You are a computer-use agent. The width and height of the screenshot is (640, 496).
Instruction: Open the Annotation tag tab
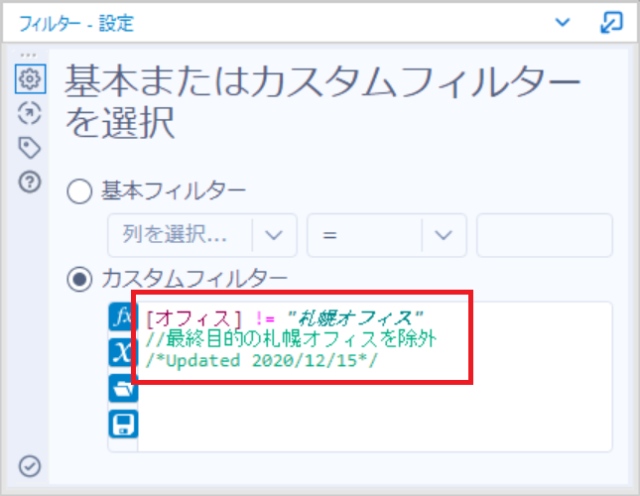pos(30,147)
